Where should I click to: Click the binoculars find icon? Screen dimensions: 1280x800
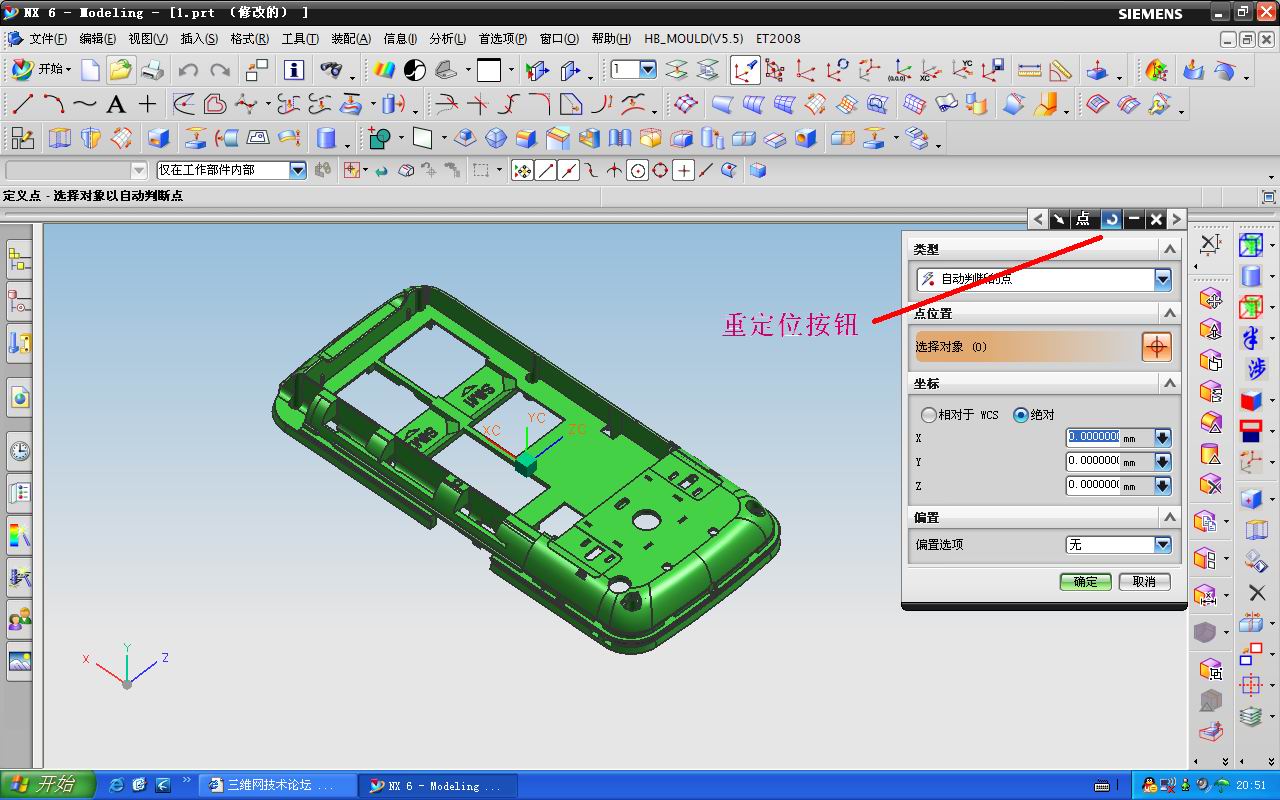pos(331,70)
